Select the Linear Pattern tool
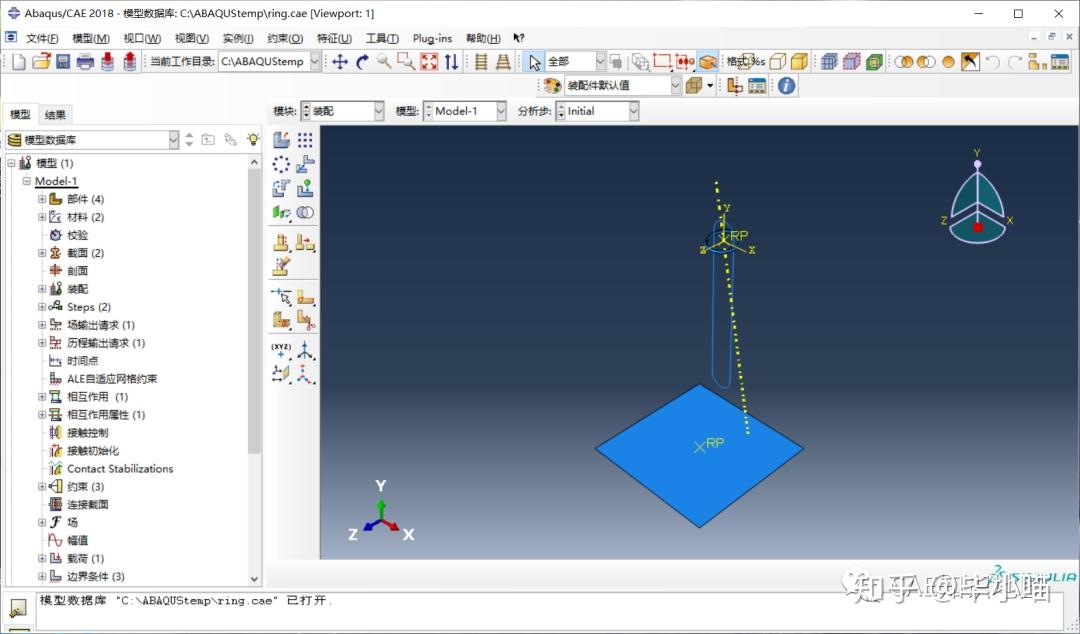The height and width of the screenshot is (634, 1080). pos(305,140)
